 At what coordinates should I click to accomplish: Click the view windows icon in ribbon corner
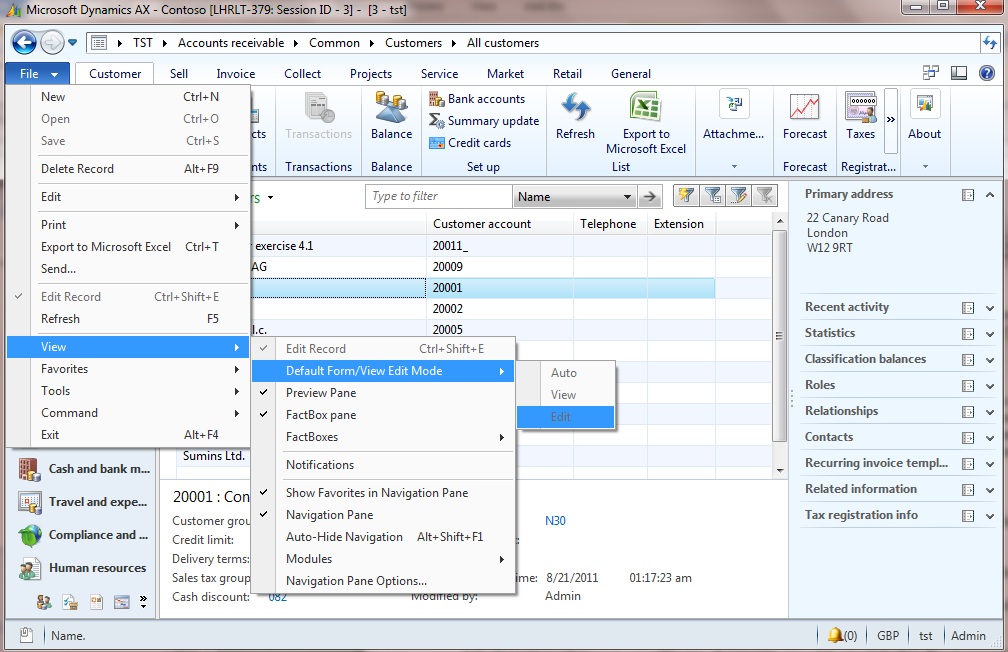930,73
